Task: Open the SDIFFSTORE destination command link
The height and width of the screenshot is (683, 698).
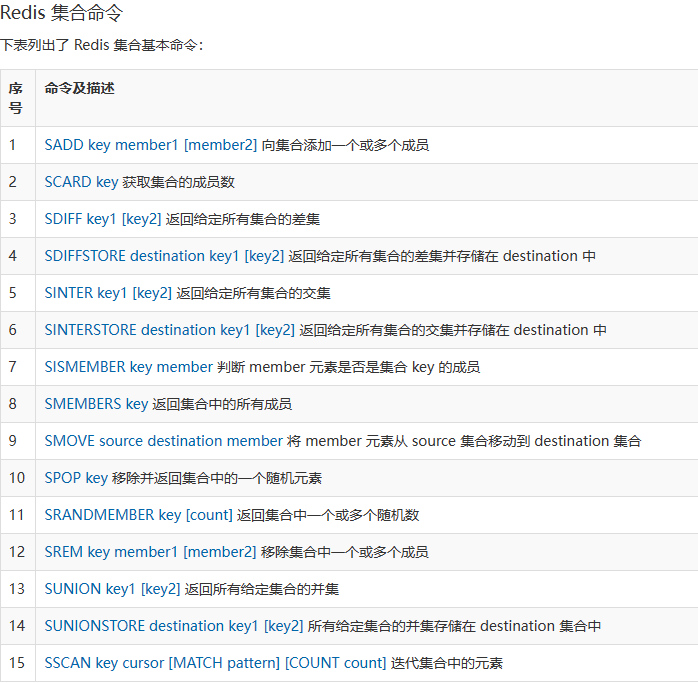Action: point(164,256)
